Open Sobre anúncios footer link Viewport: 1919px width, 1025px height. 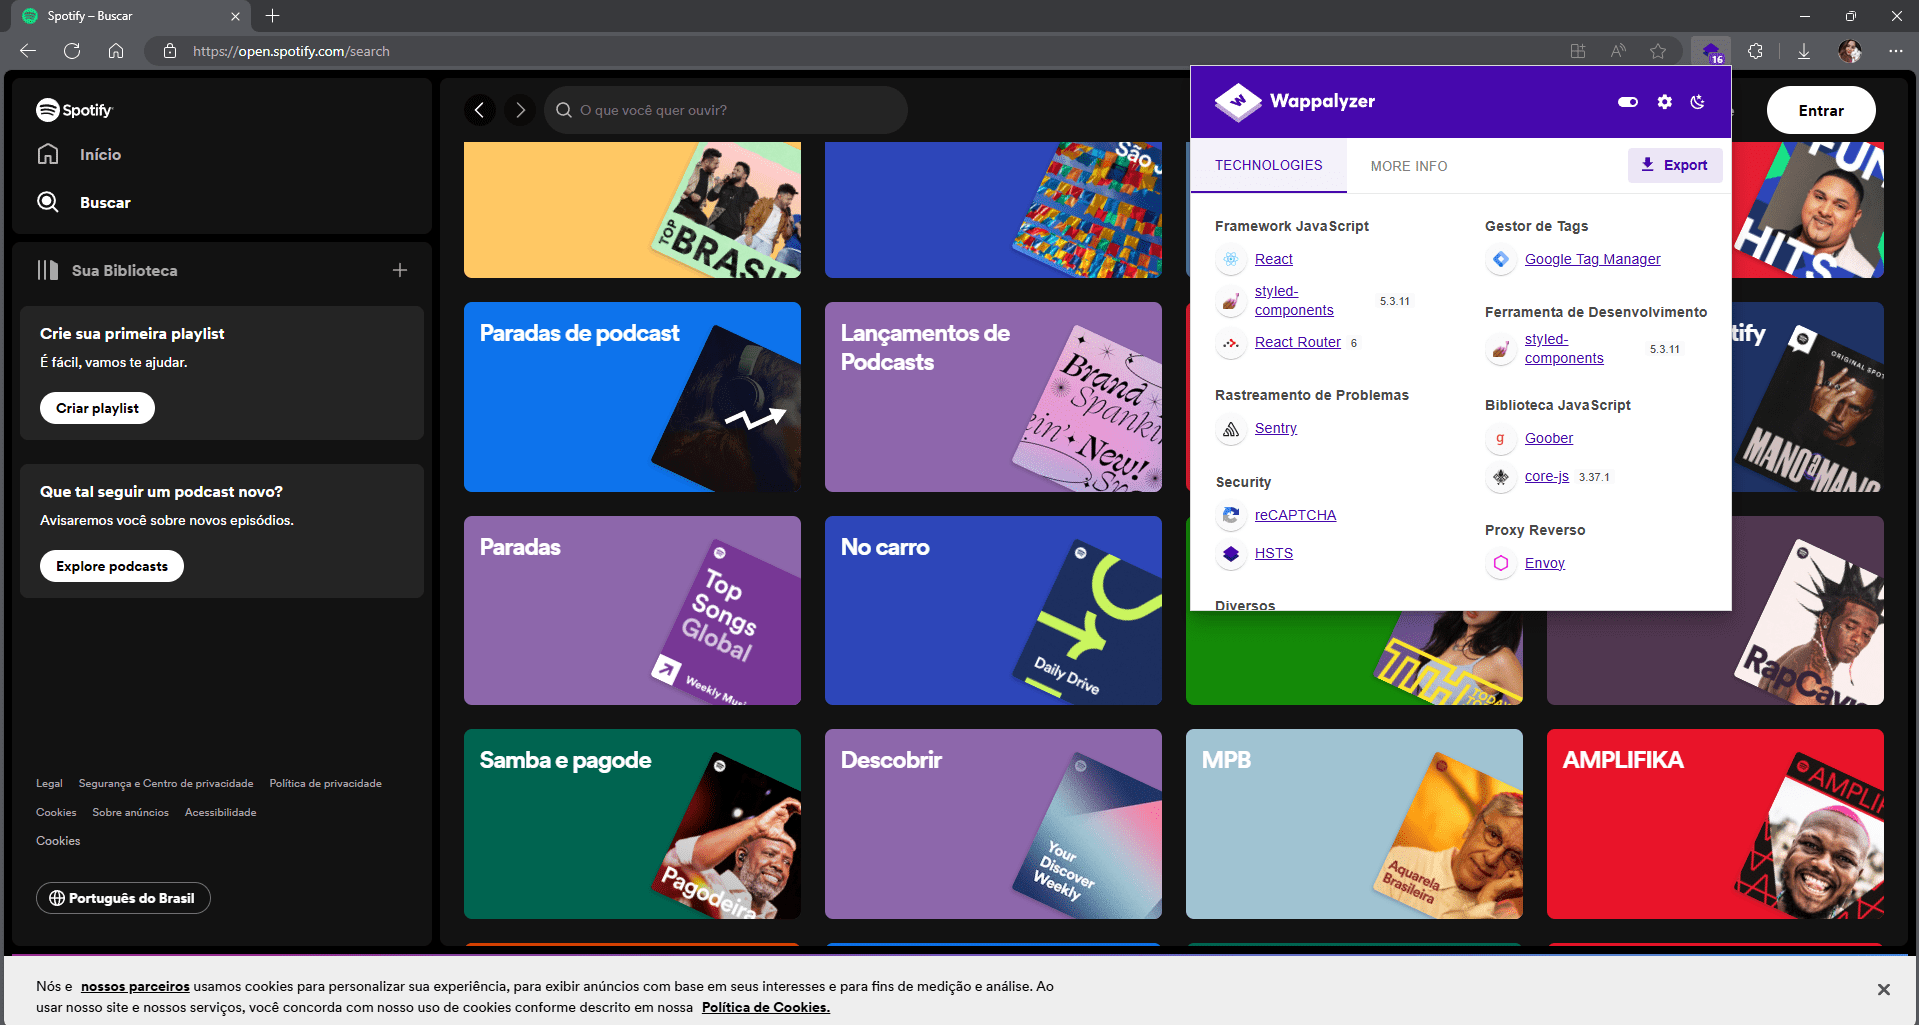(x=130, y=812)
